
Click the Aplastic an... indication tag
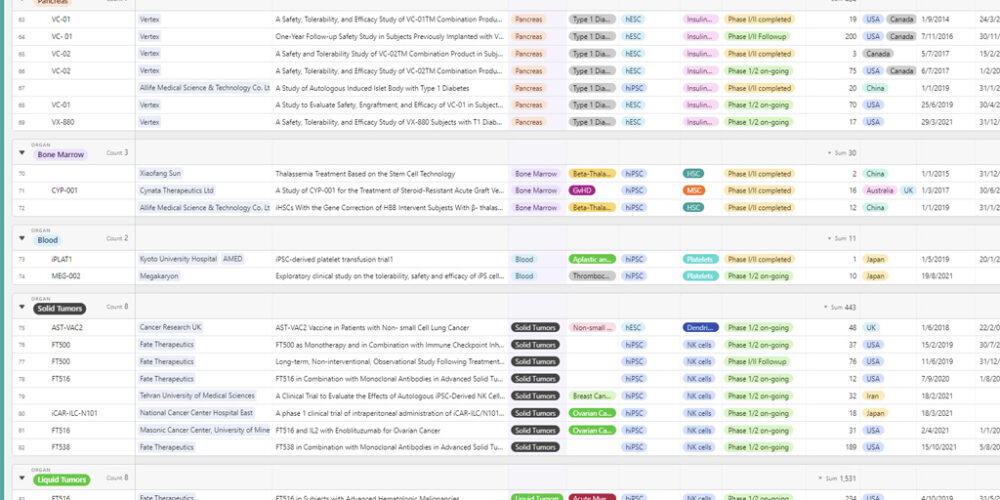click(592, 260)
